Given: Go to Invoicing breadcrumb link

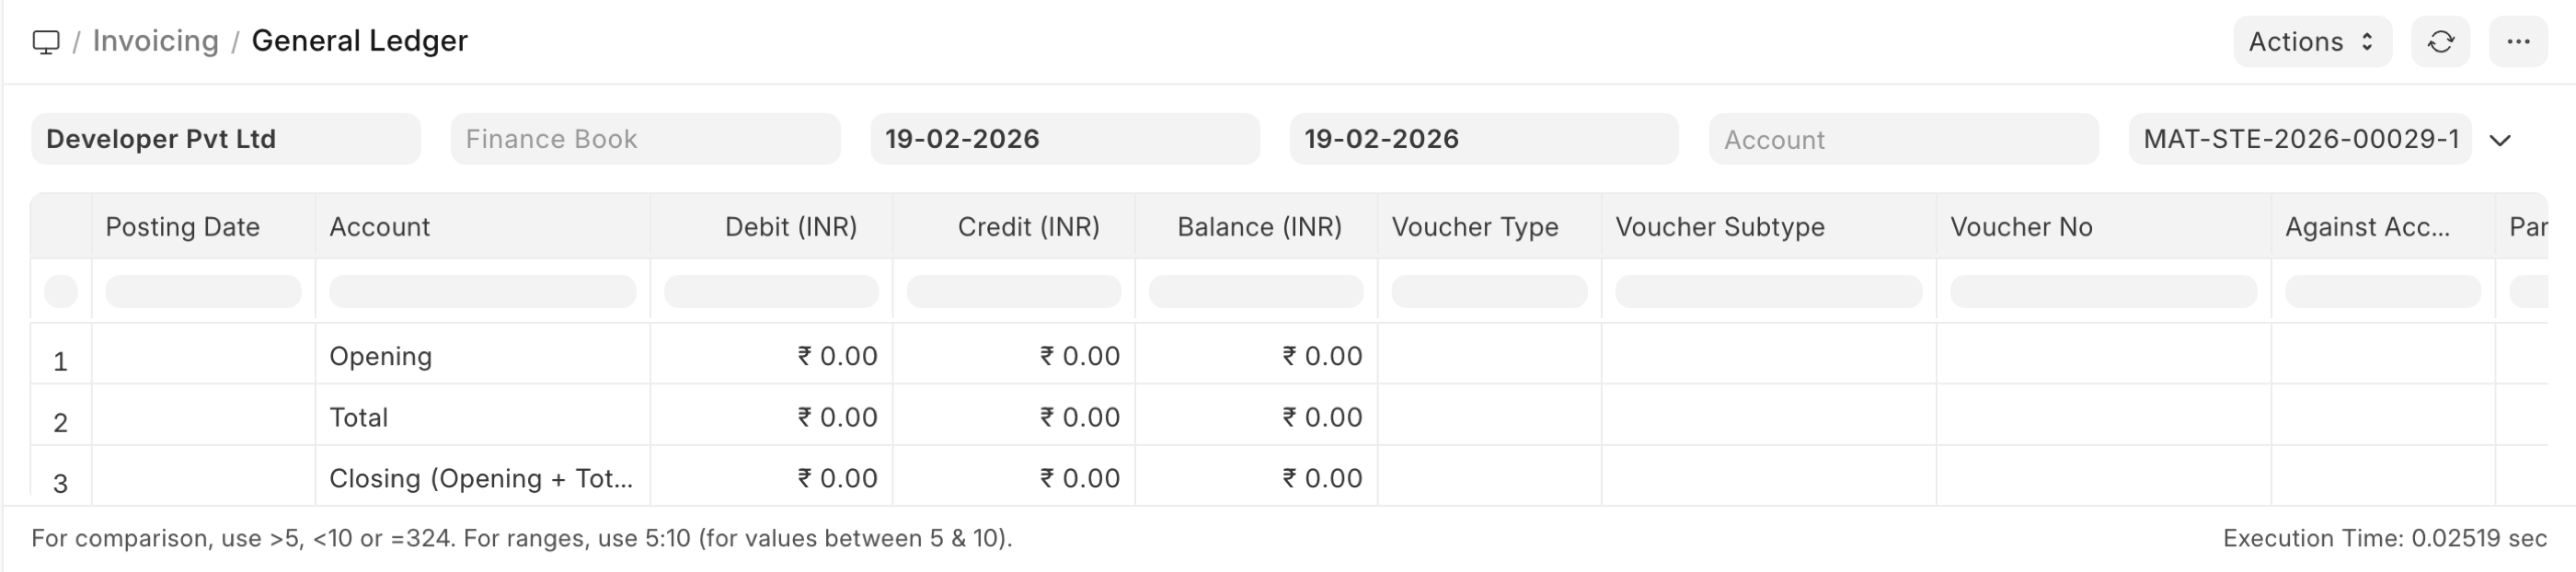Looking at the screenshot, I should (155, 41).
